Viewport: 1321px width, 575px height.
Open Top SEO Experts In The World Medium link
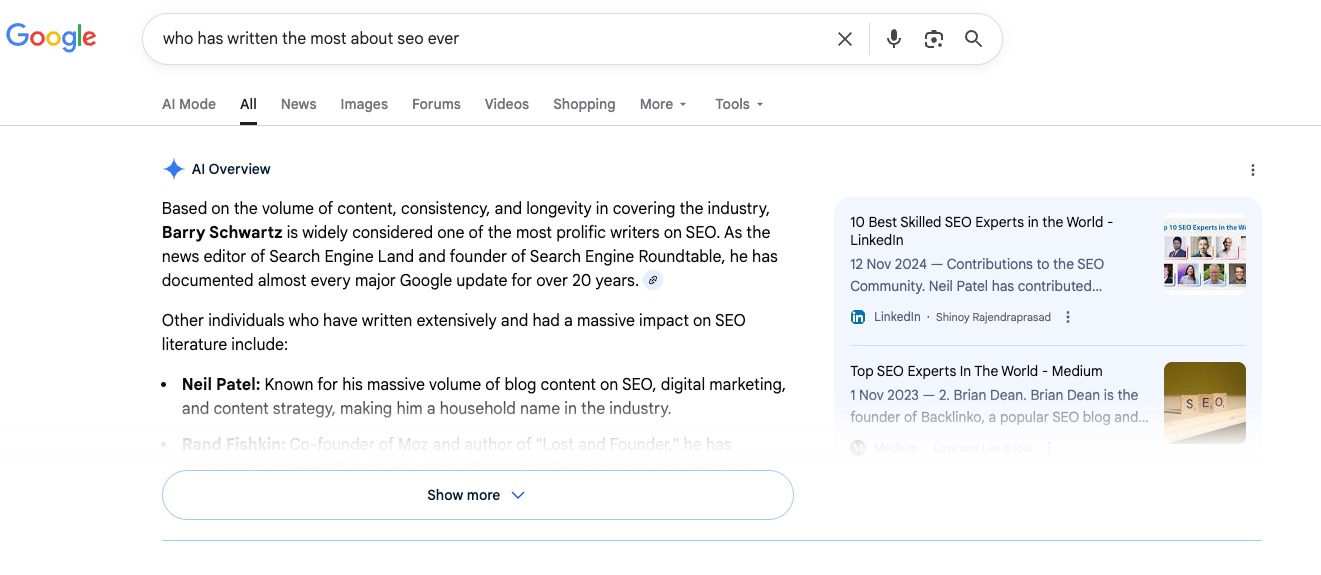point(976,371)
